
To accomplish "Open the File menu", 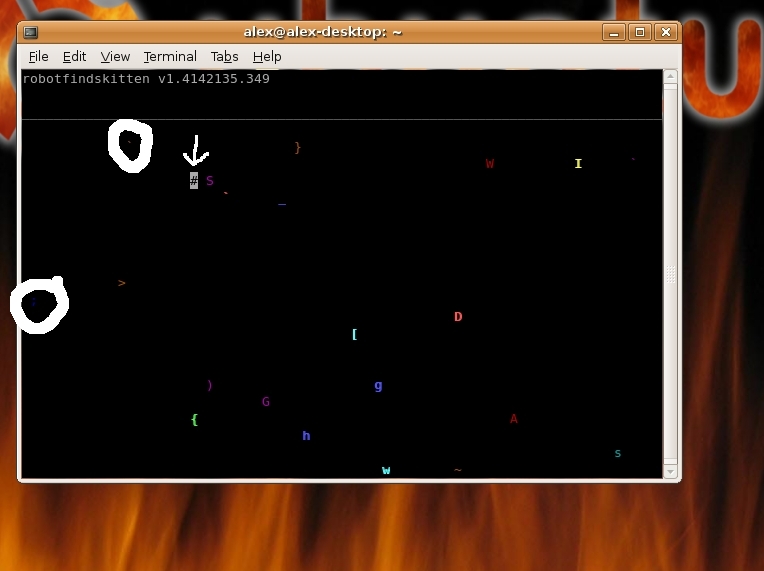I will (x=38, y=57).
